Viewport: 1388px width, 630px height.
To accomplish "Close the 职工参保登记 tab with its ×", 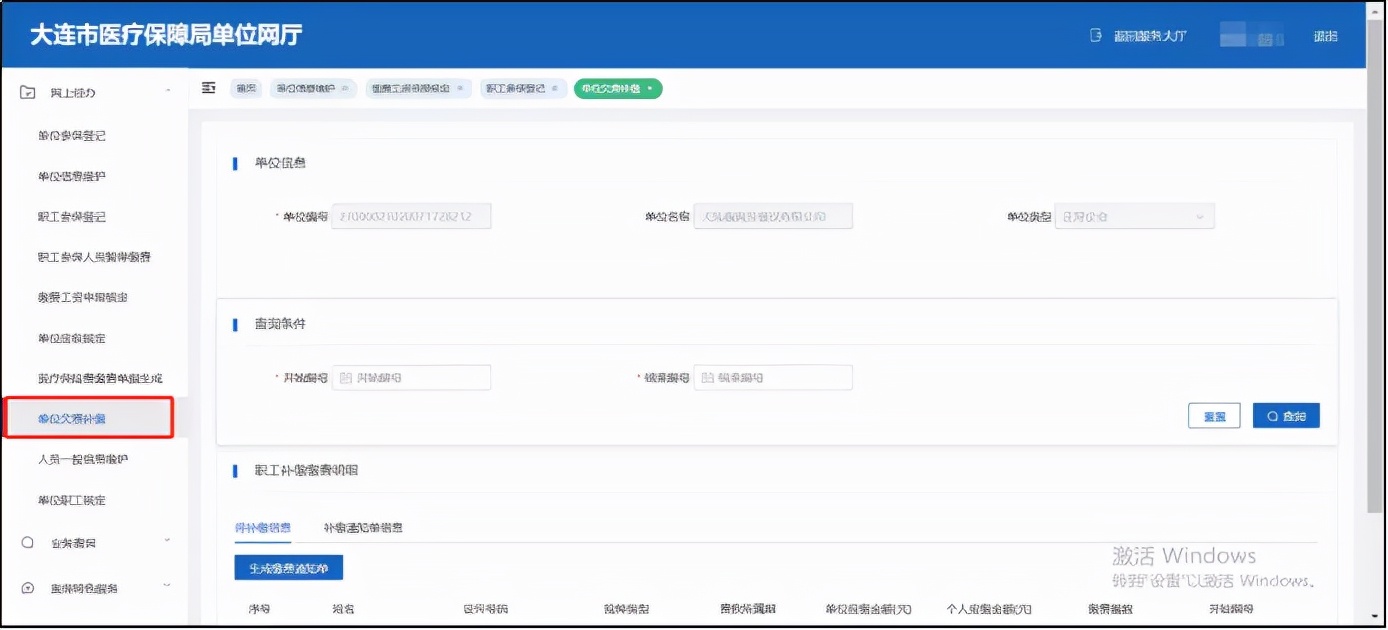I will click(556, 88).
